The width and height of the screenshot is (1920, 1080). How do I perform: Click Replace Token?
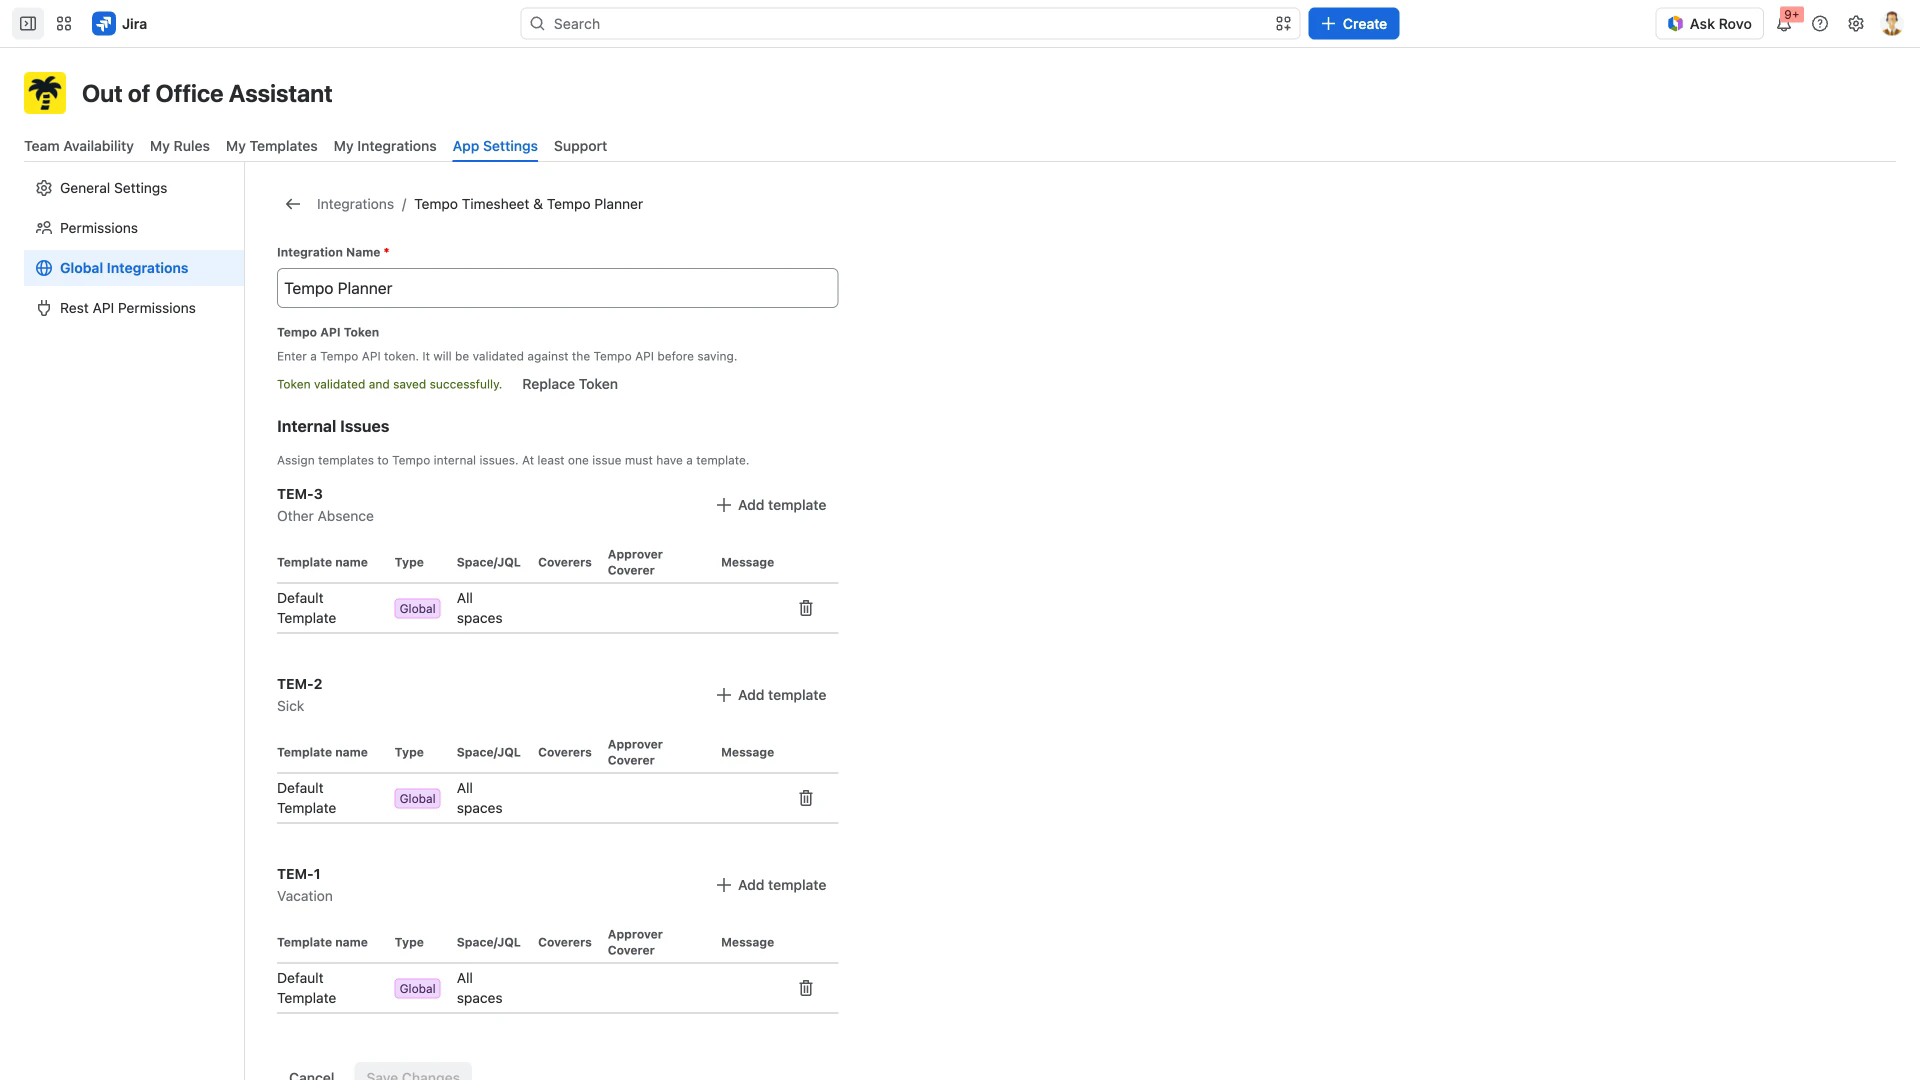[x=570, y=384]
